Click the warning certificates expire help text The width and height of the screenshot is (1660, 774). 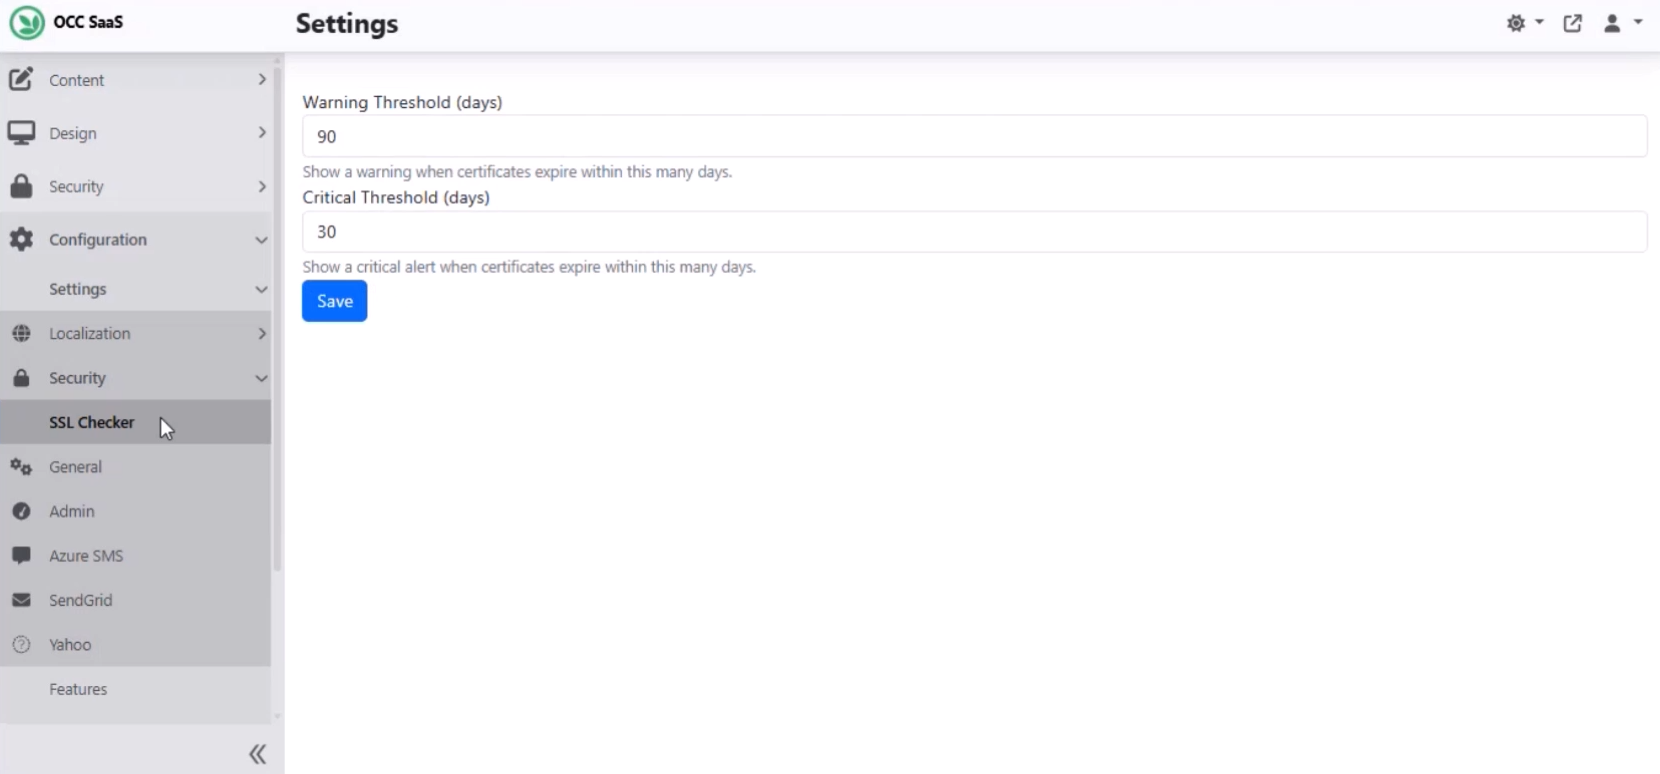(x=517, y=172)
